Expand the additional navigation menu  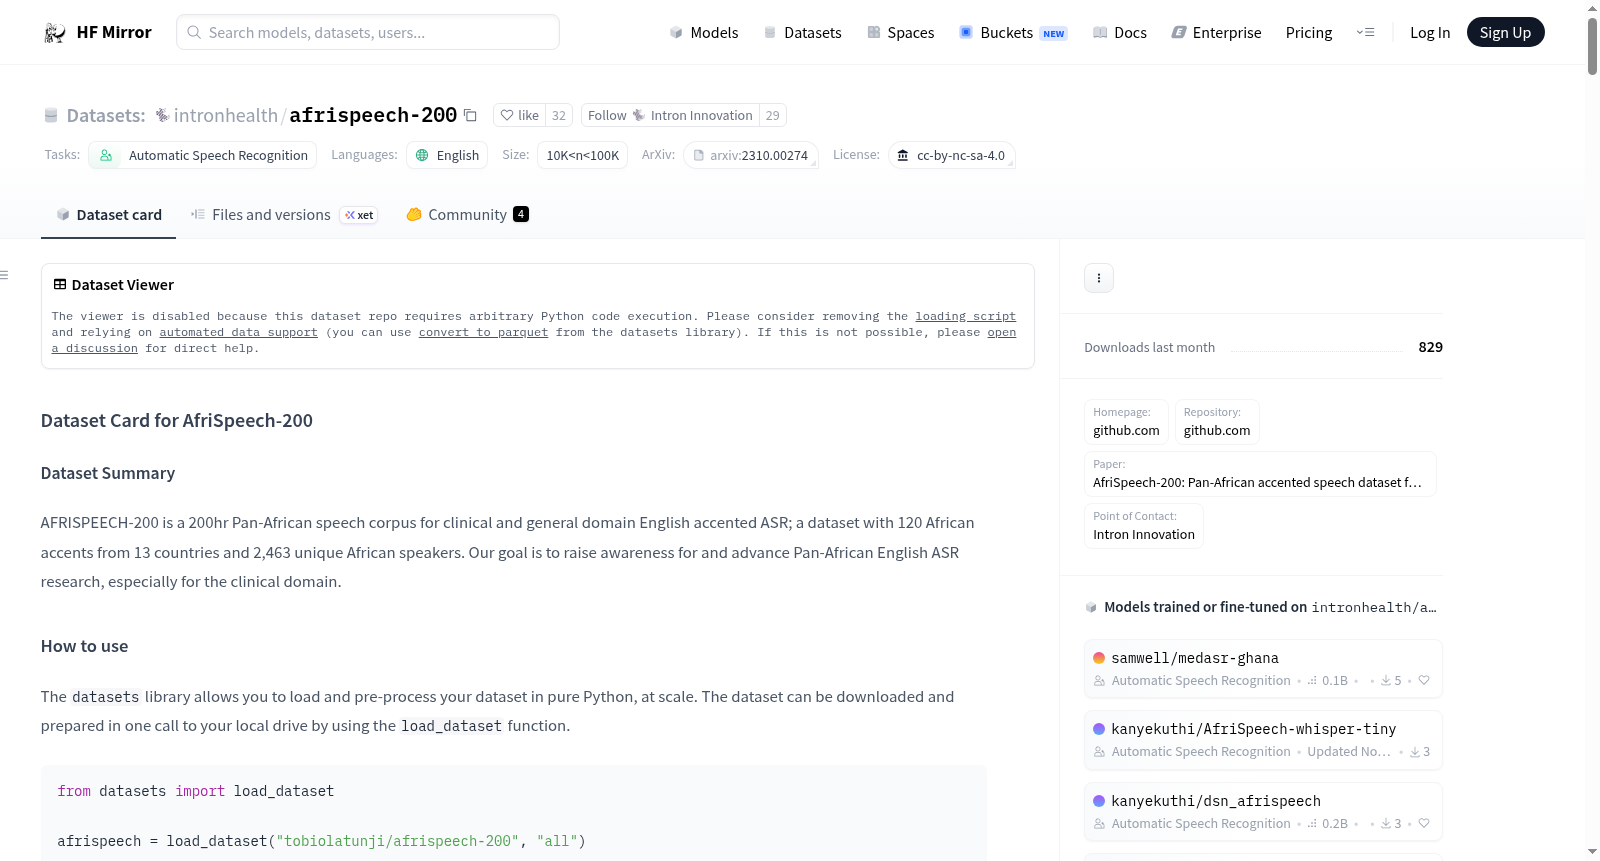pos(1365,33)
